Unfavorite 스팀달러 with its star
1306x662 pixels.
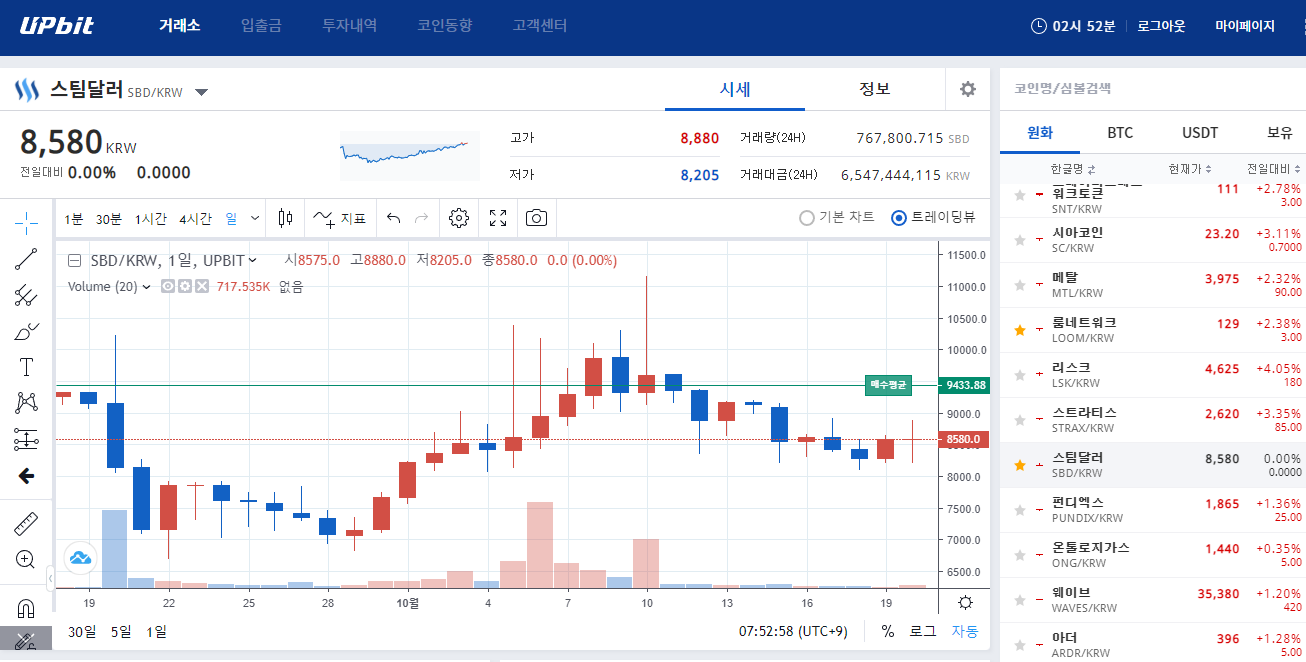pos(1020,465)
